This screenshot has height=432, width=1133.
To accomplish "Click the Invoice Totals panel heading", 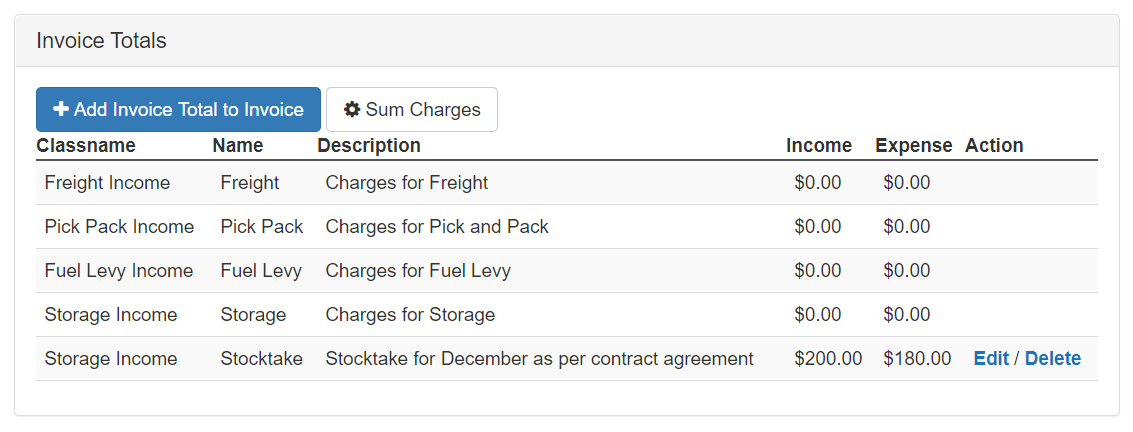I will click(x=101, y=41).
